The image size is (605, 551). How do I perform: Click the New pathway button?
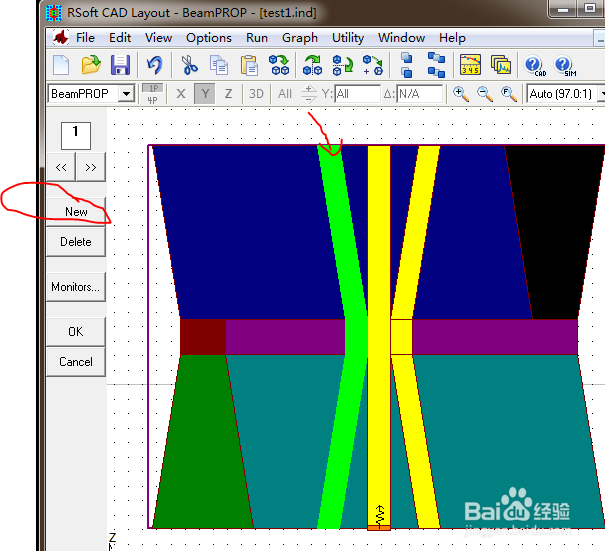pyautogui.click(x=76, y=211)
